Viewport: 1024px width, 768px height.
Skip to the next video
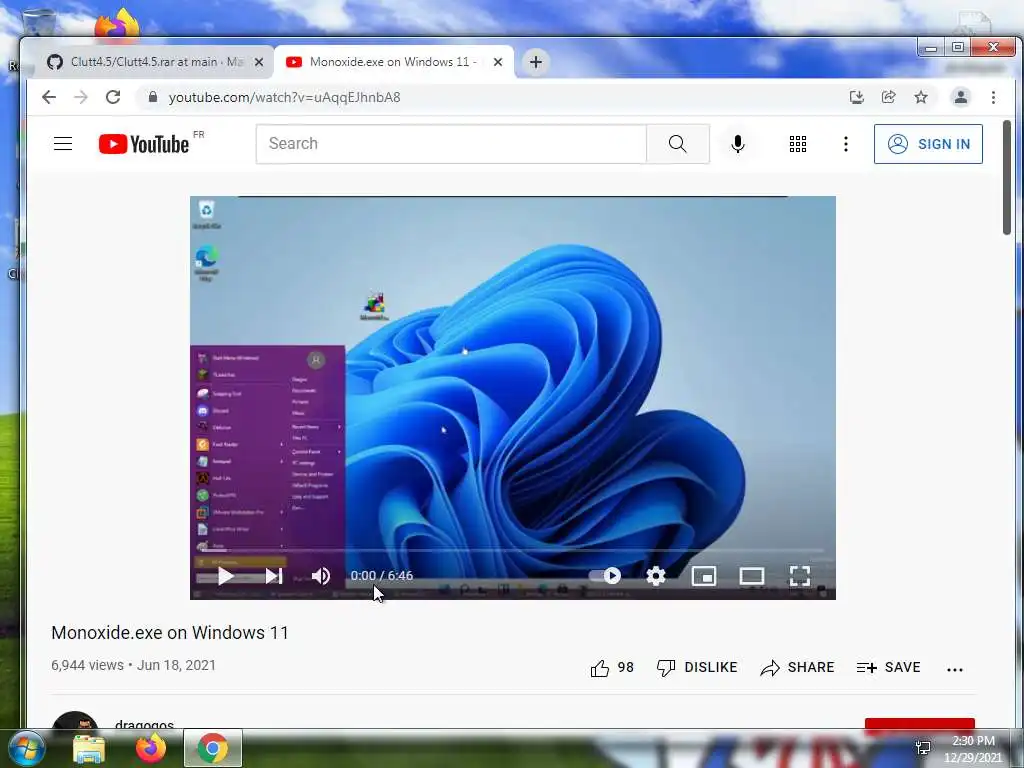point(274,576)
